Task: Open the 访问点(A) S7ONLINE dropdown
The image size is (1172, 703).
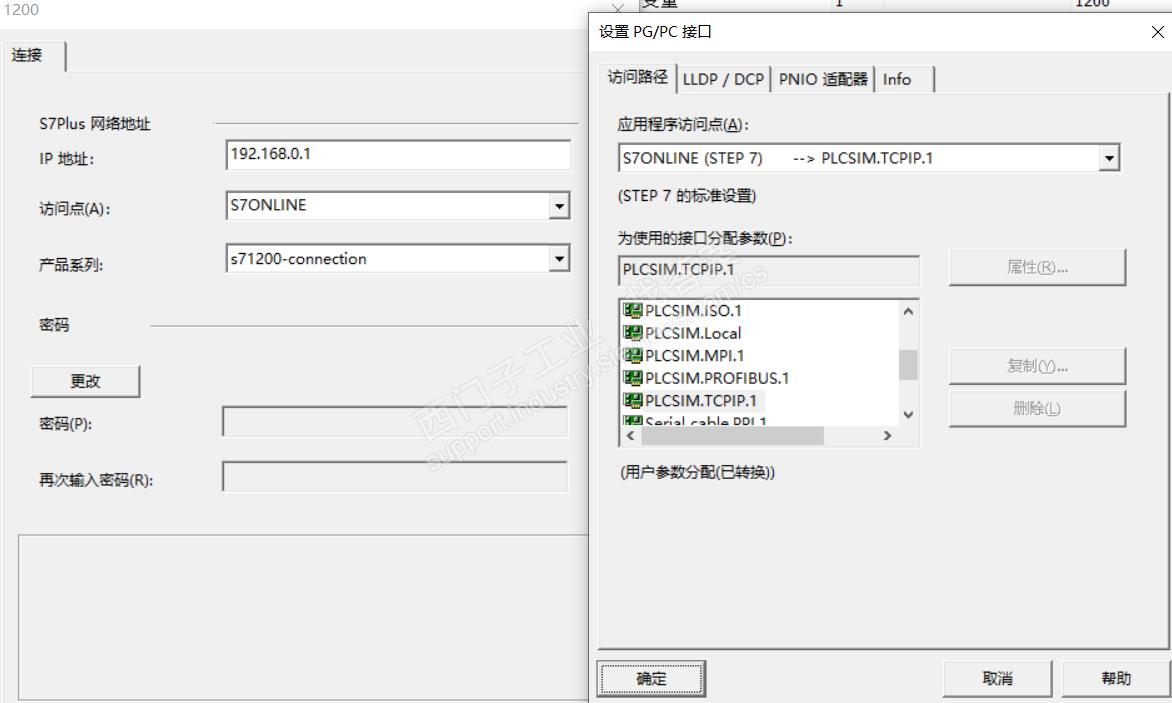Action: (x=558, y=206)
